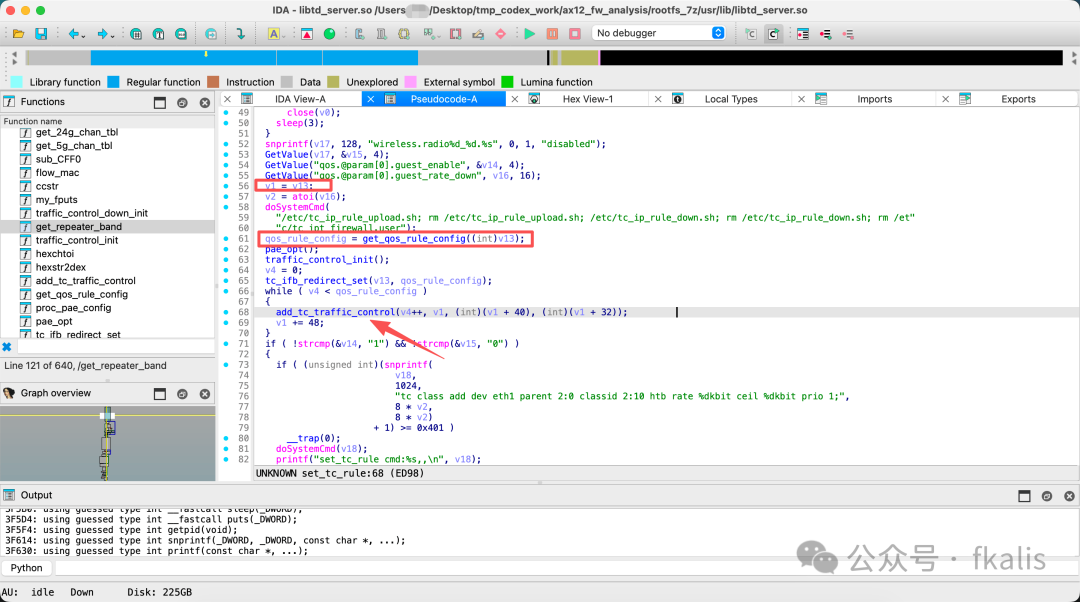
Task: Close the Output panel
Action: tap(1069, 496)
